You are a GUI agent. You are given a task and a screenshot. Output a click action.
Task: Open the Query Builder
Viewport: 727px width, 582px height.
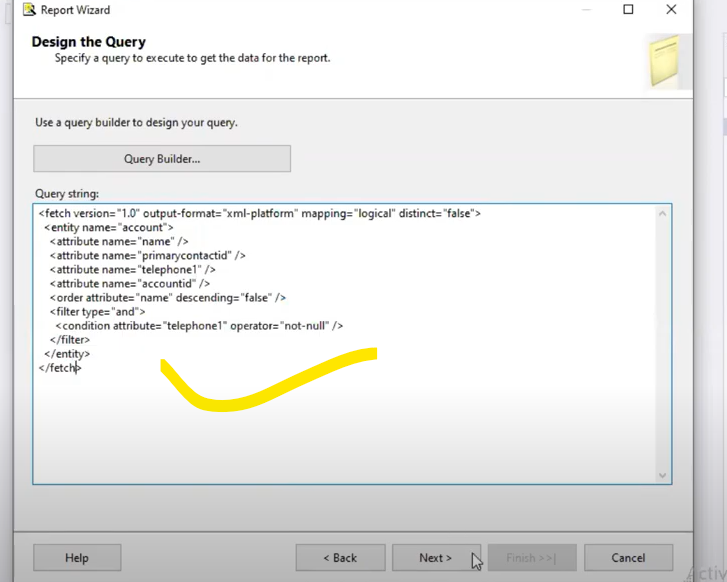tap(162, 159)
